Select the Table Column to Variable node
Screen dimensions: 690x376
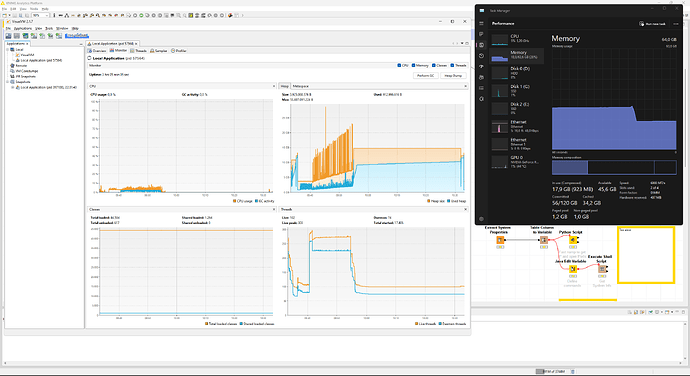[543, 240]
